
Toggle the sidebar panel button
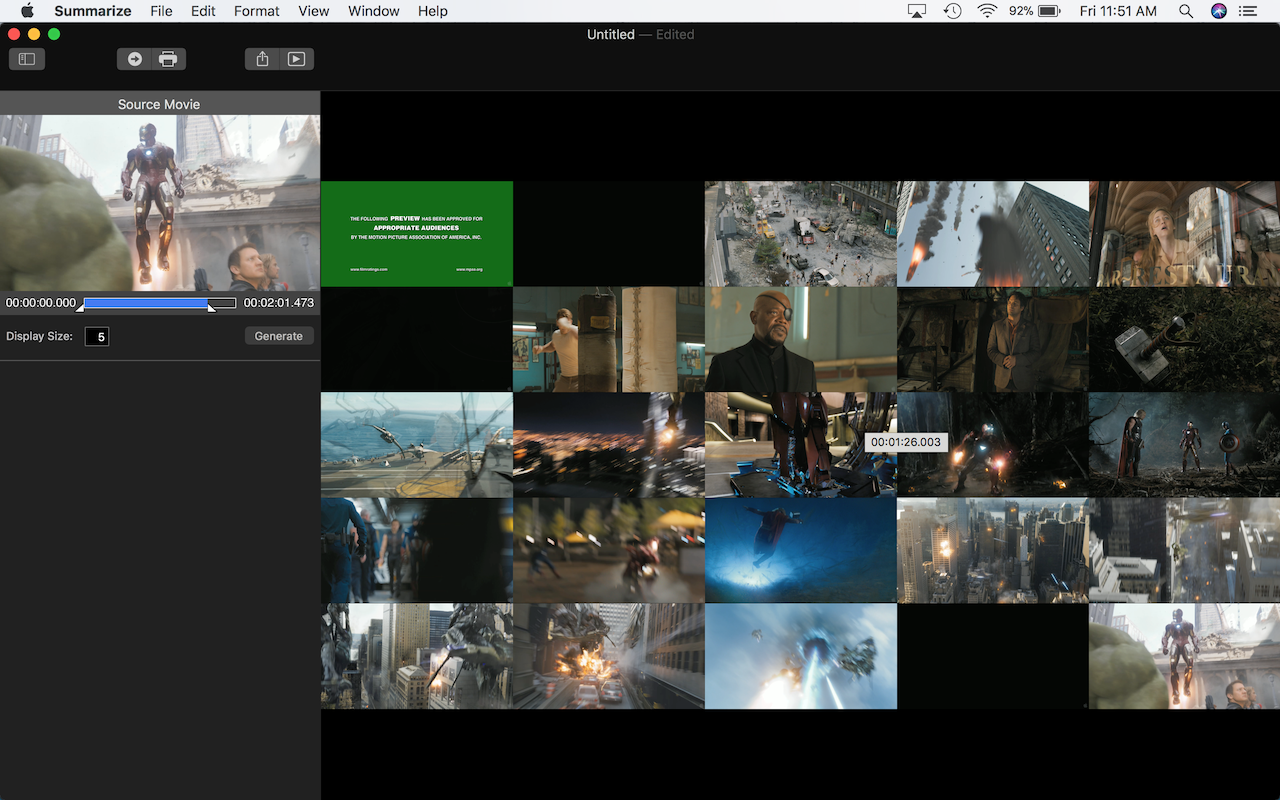(x=27, y=59)
